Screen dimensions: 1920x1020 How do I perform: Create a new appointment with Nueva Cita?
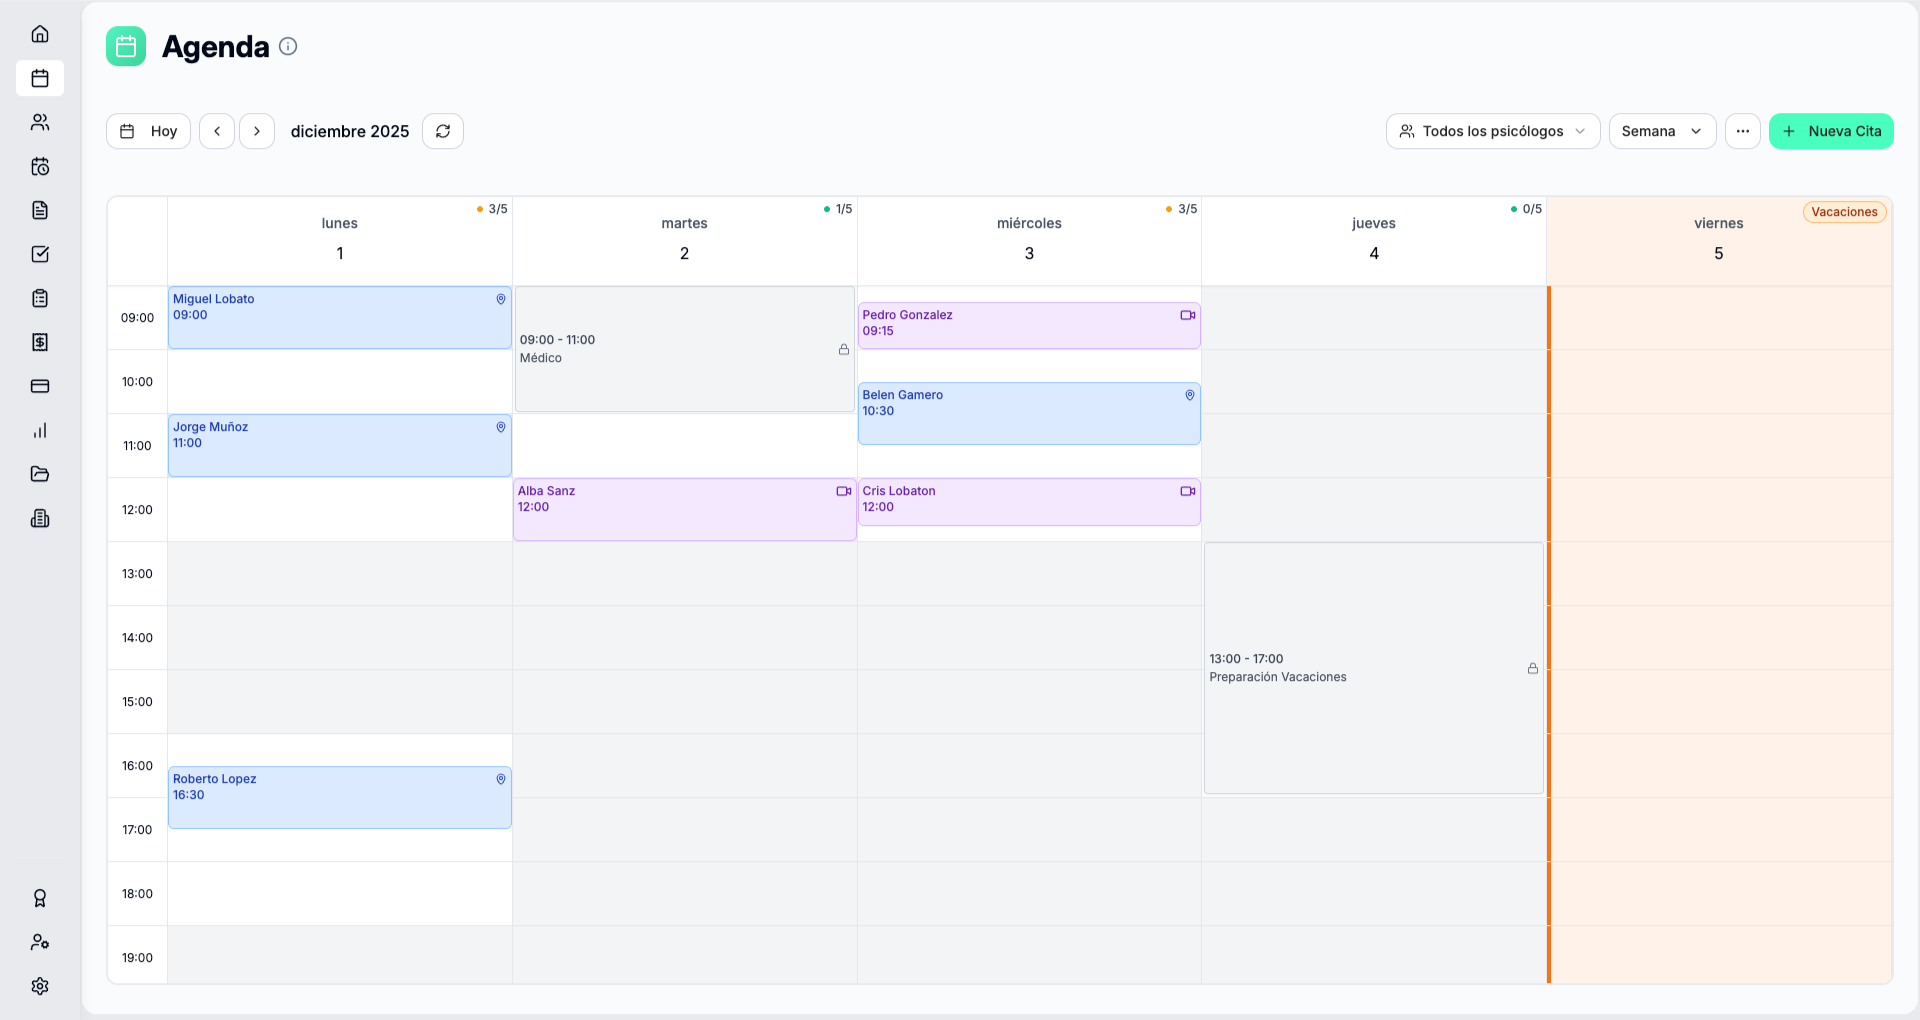[1830, 131]
